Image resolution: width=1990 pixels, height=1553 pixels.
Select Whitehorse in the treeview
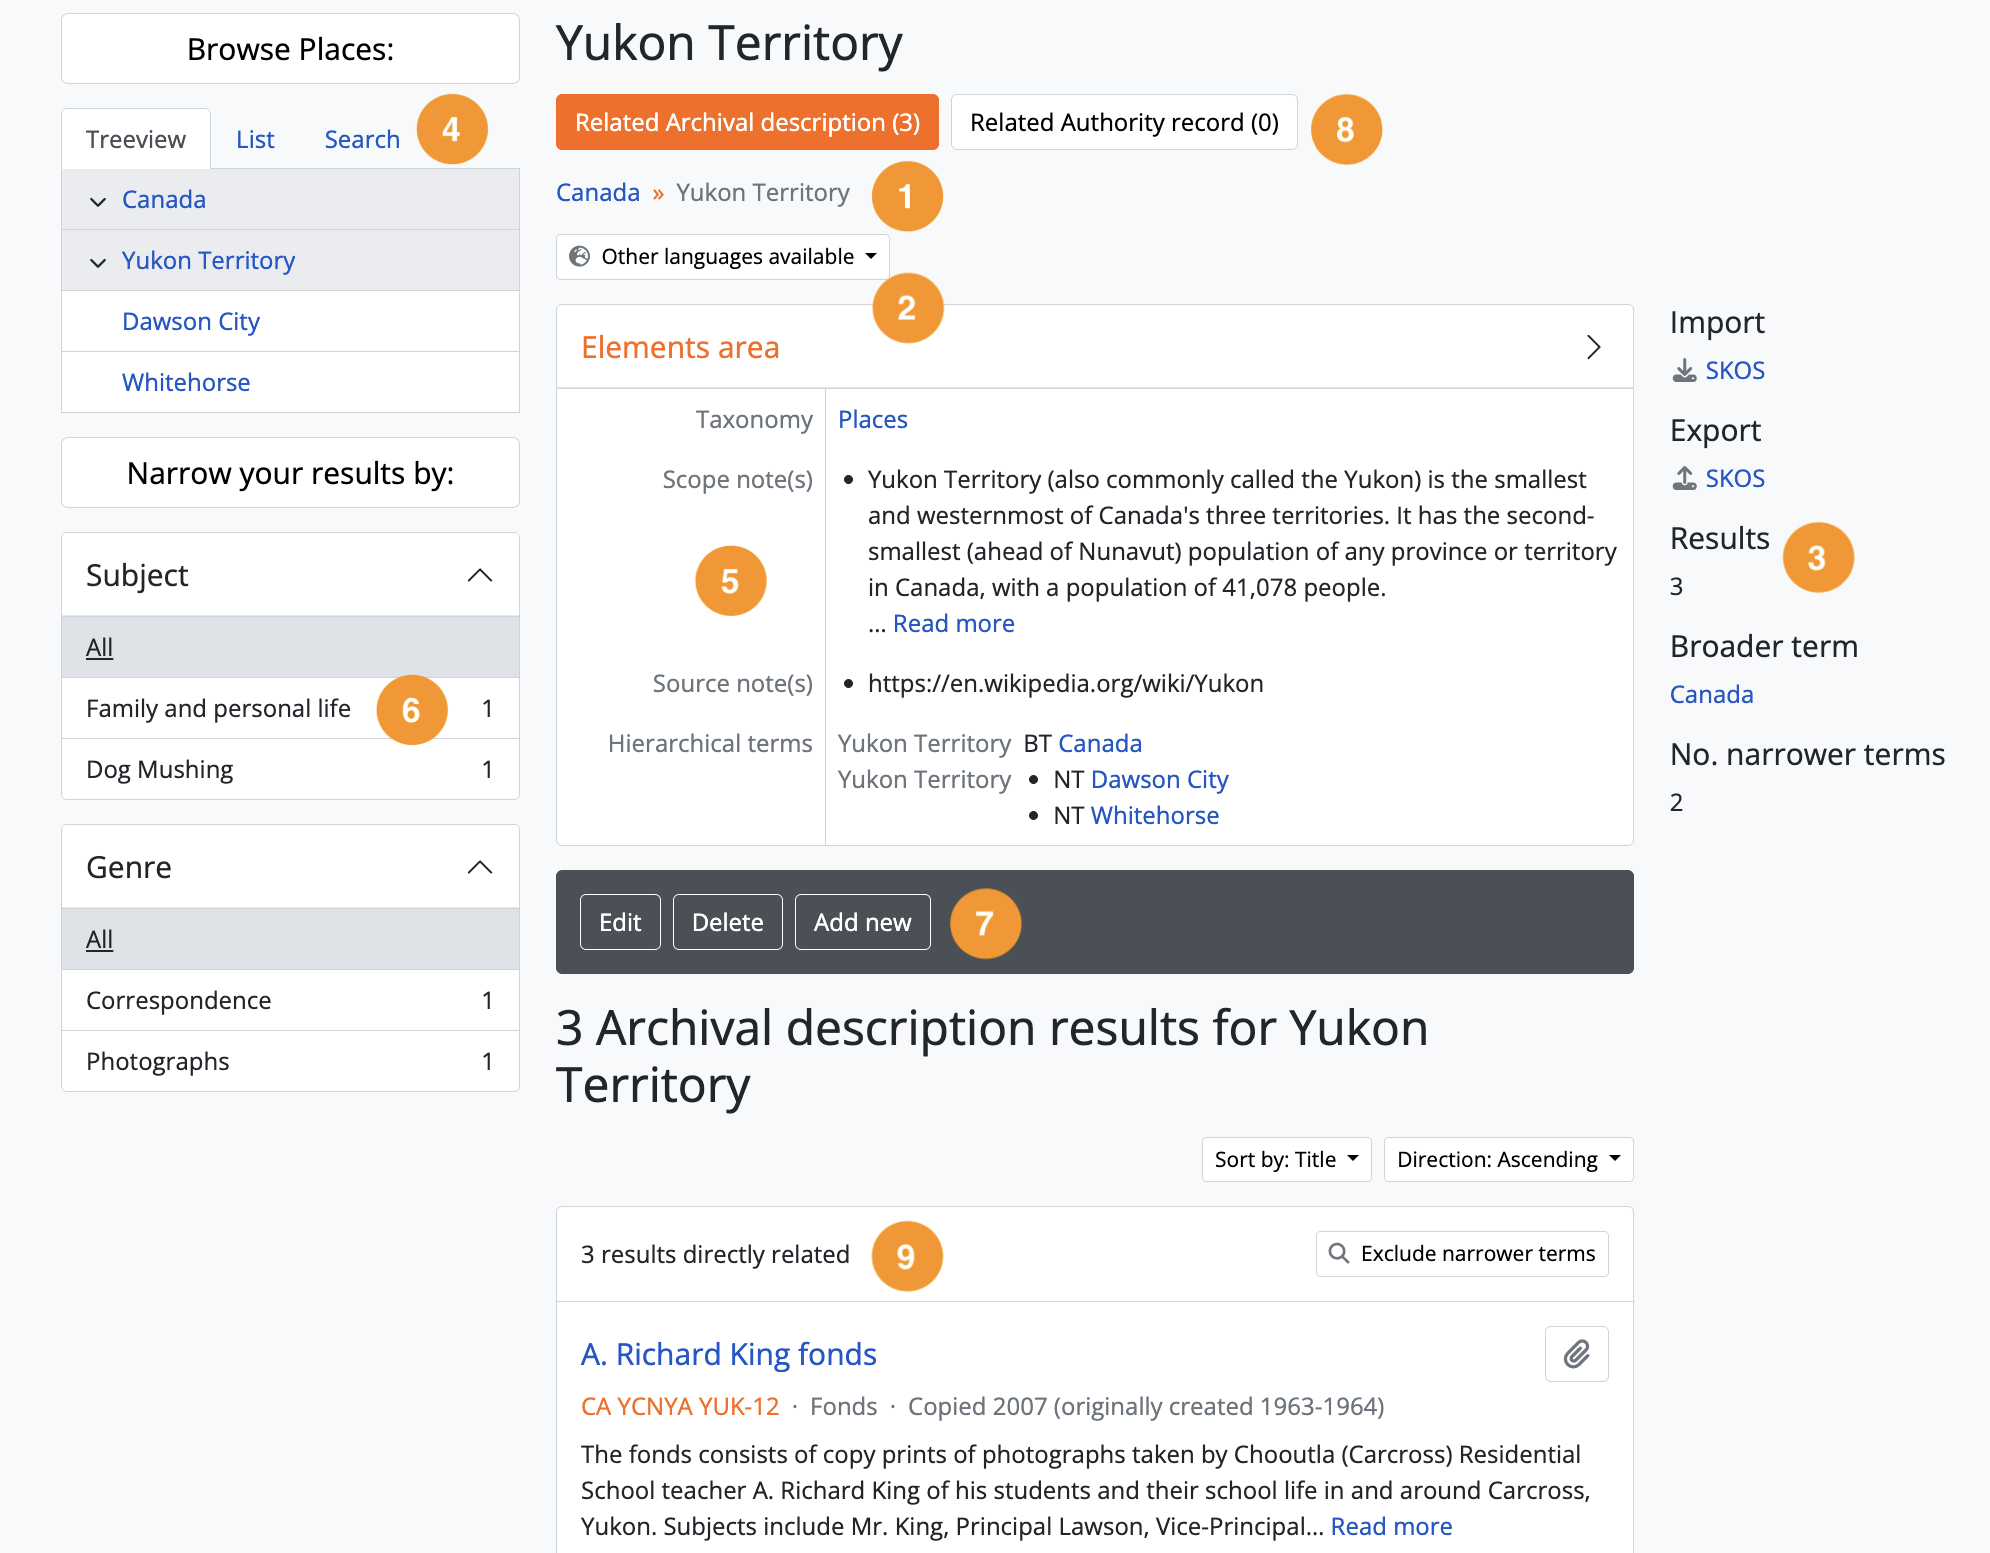[186, 382]
